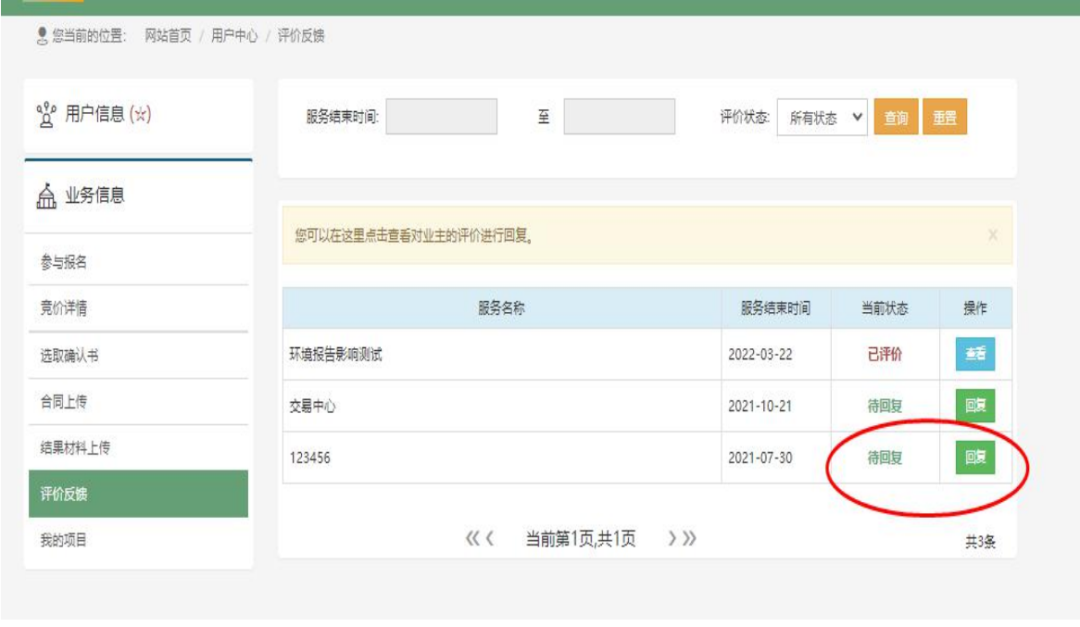The image size is (1080, 627).
Task: Click the 业务信息 panel heading
Action: pyautogui.click(x=95, y=196)
